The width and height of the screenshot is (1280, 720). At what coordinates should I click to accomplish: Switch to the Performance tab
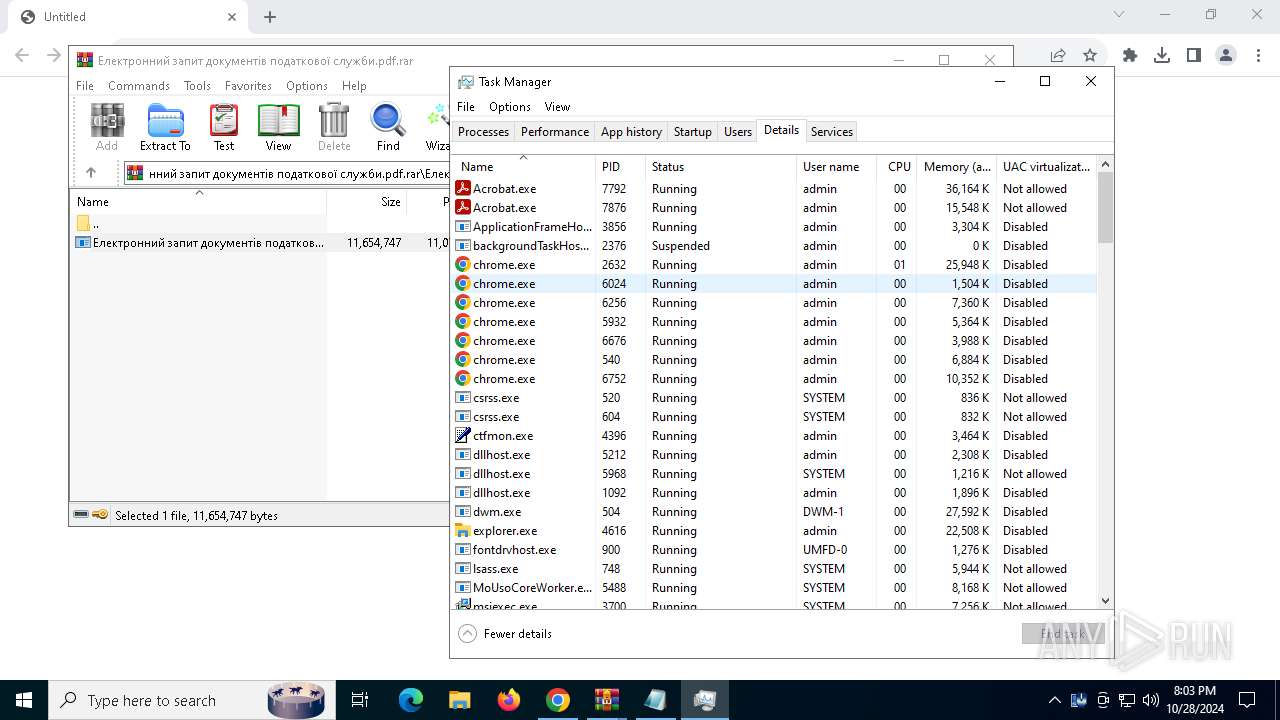pos(555,132)
